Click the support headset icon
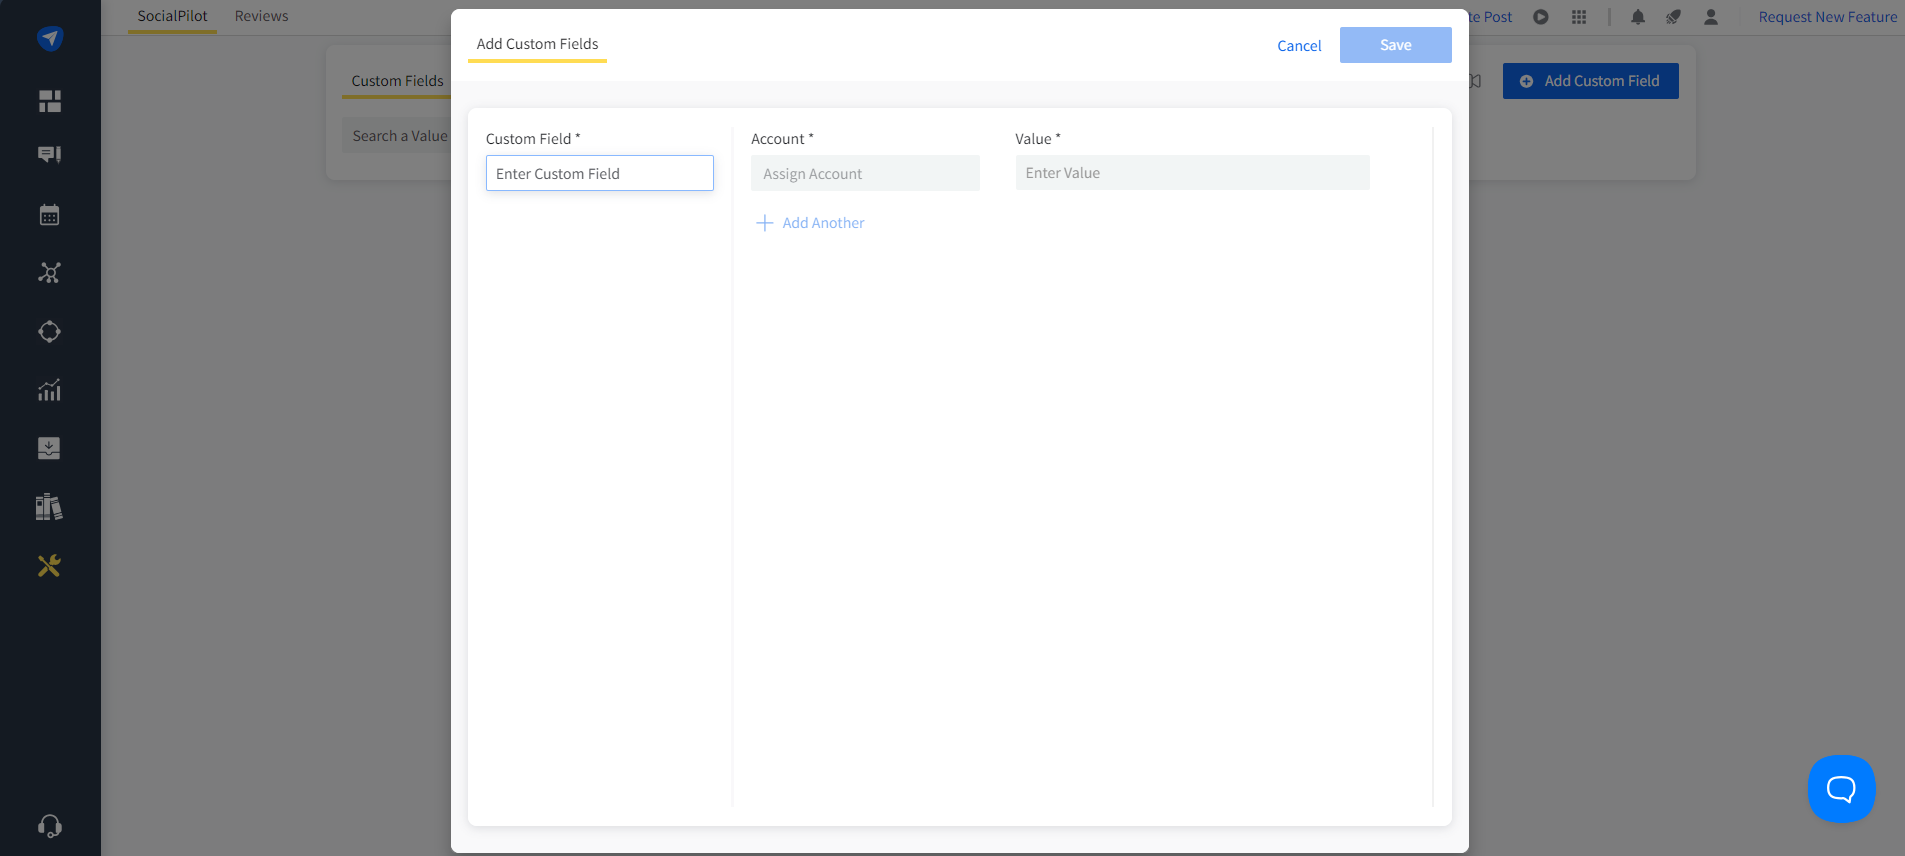Image resolution: width=1905 pixels, height=856 pixels. coord(50,826)
